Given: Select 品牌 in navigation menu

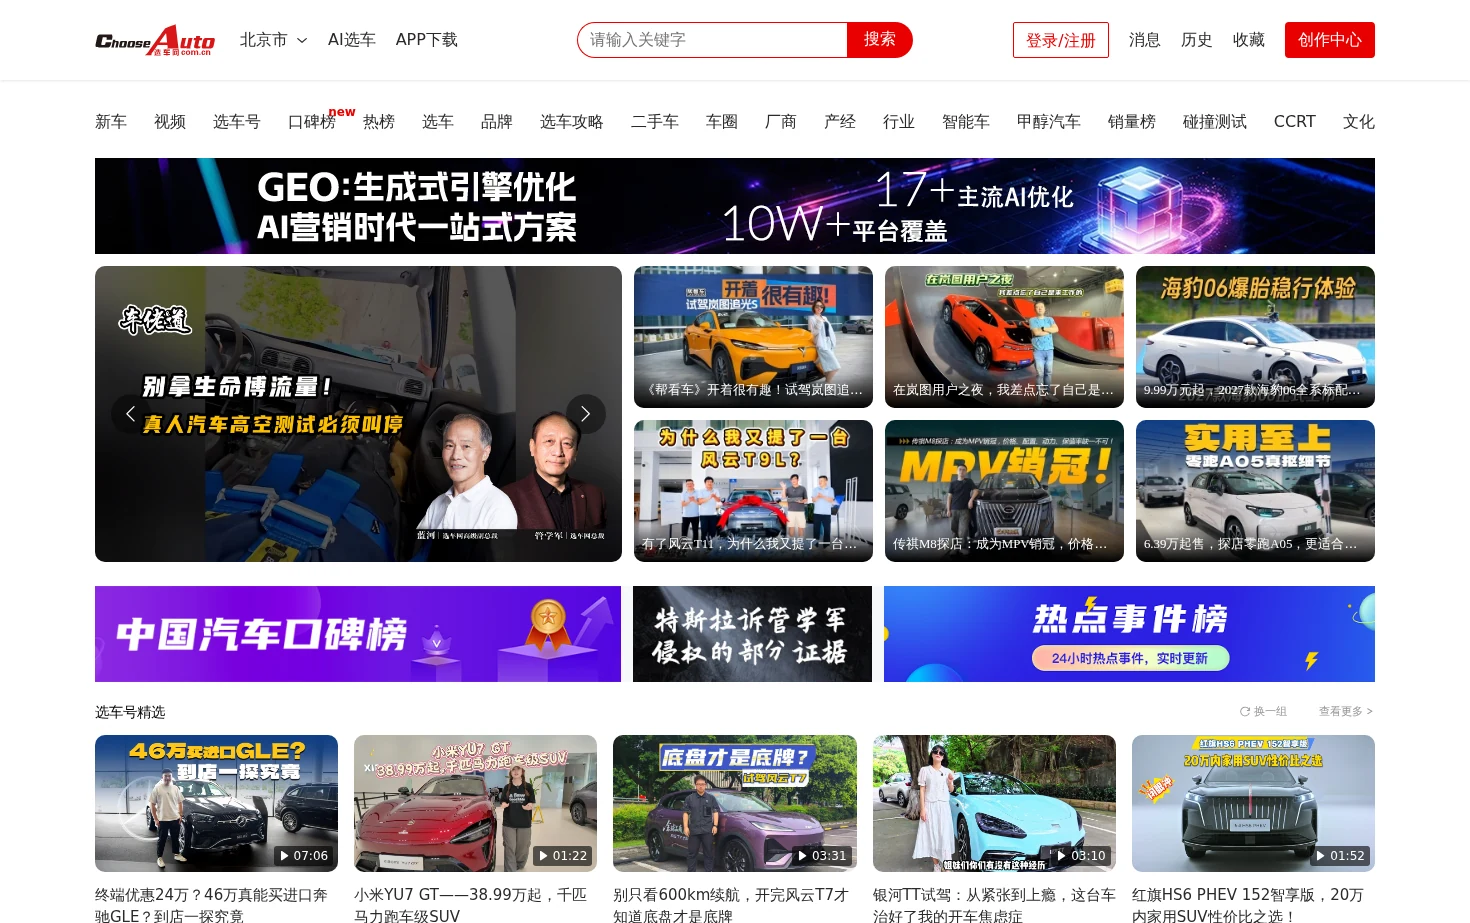Looking at the screenshot, I should [497, 122].
